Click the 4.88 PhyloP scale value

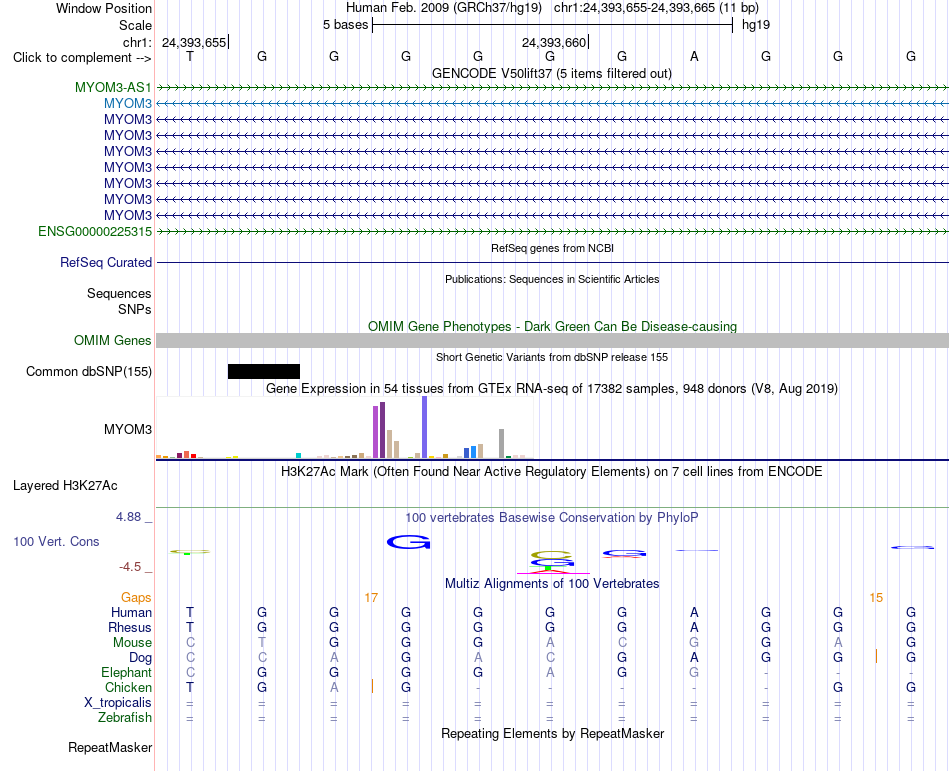(128, 517)
